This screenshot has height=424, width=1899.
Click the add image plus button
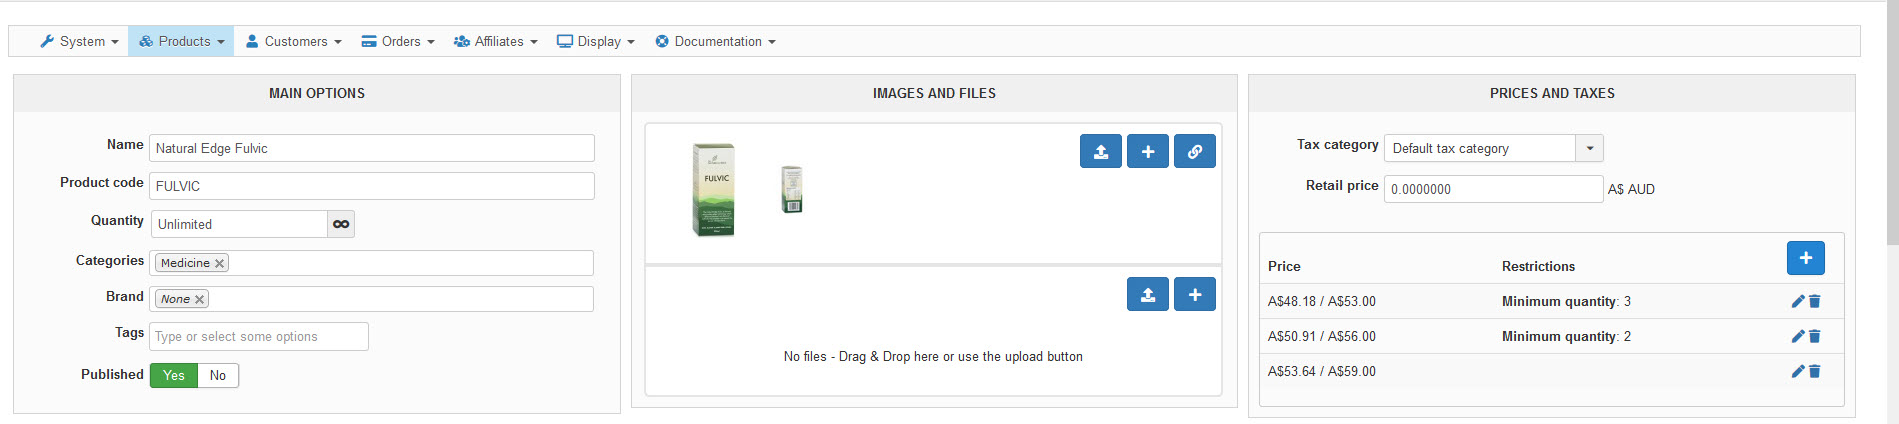pyautogui.click(x=1147, y=152)
